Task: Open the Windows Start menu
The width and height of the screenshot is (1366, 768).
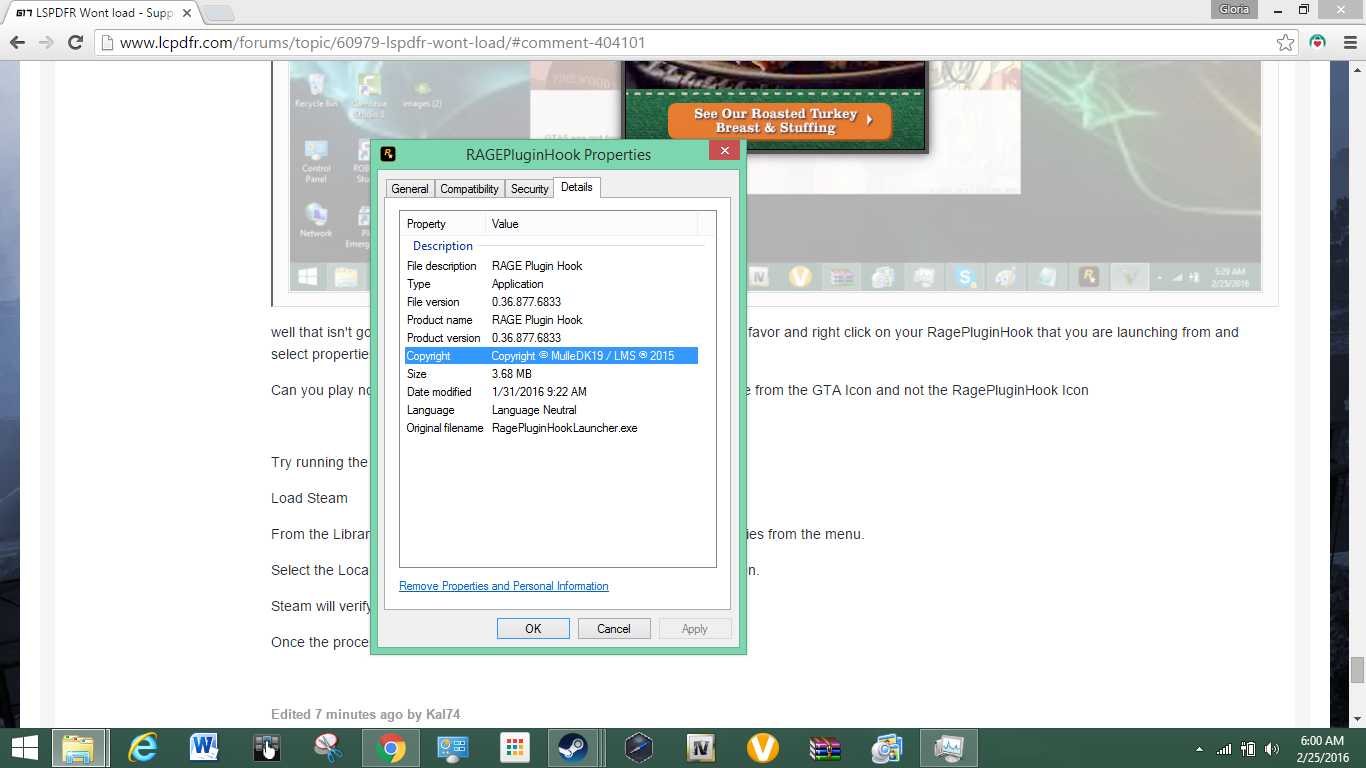Action: point(24,748)
